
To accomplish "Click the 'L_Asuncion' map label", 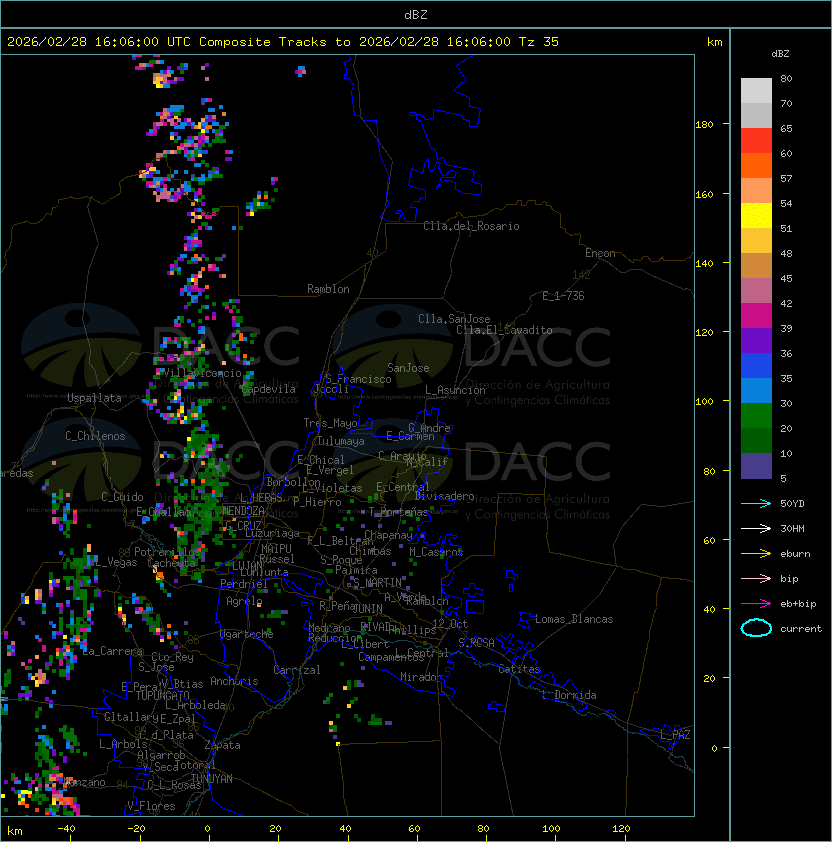I will tap(455, 390).
